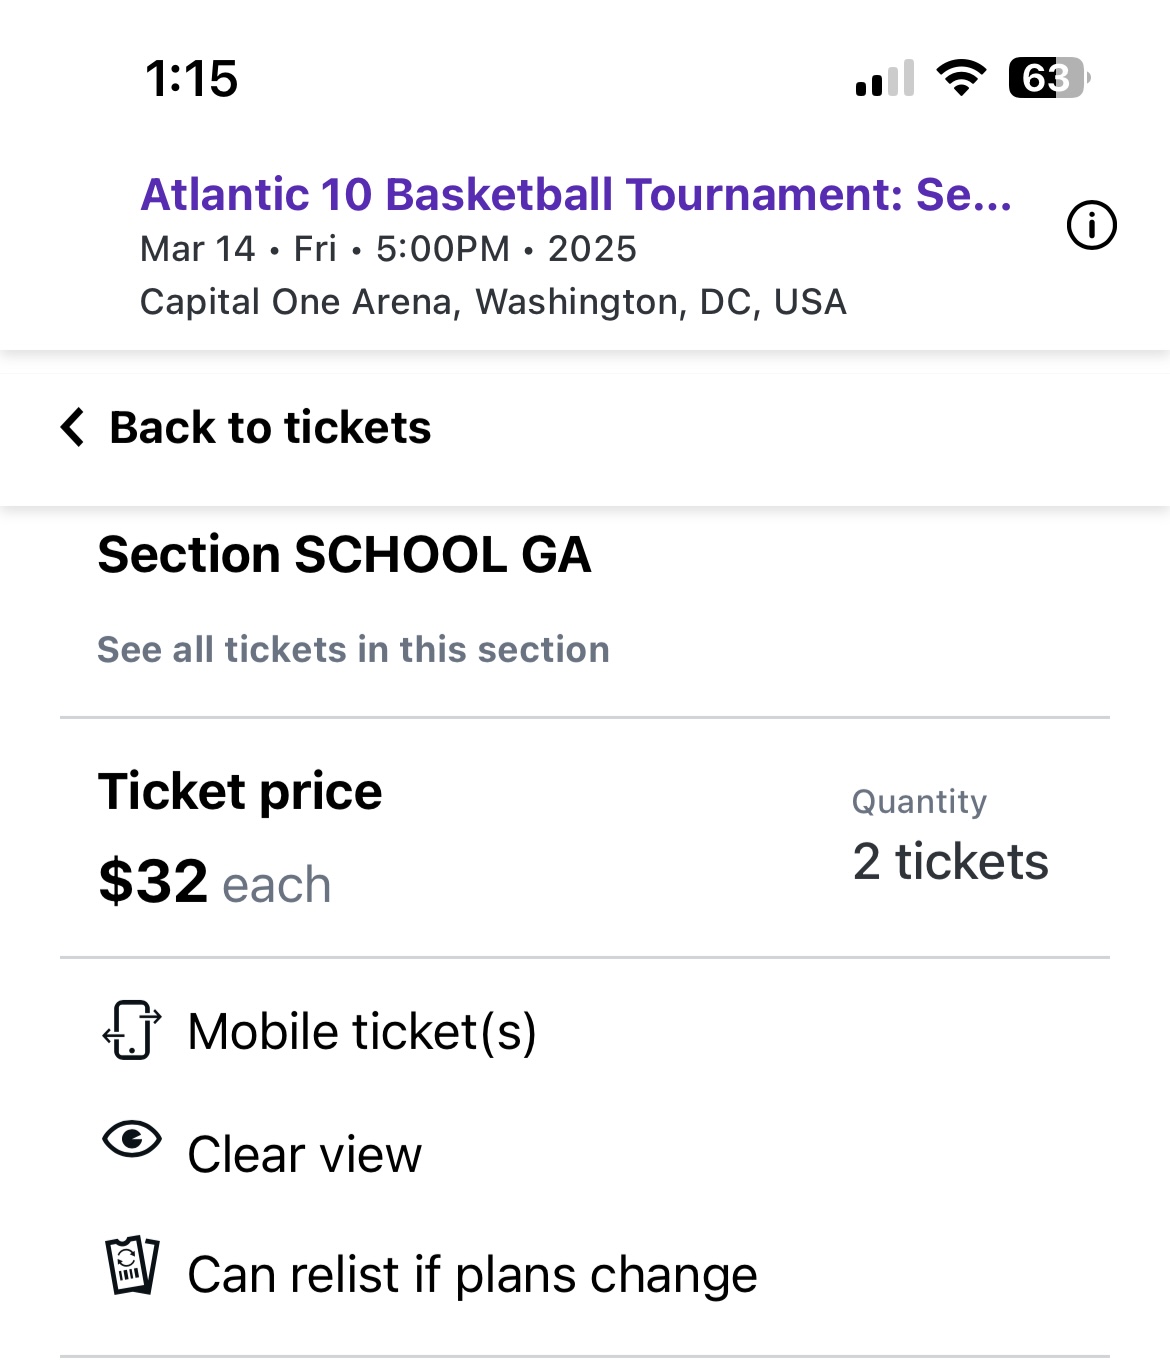Go back via Back to tickets
This screenshot has width=1170, height=1370.
(270, 428)
